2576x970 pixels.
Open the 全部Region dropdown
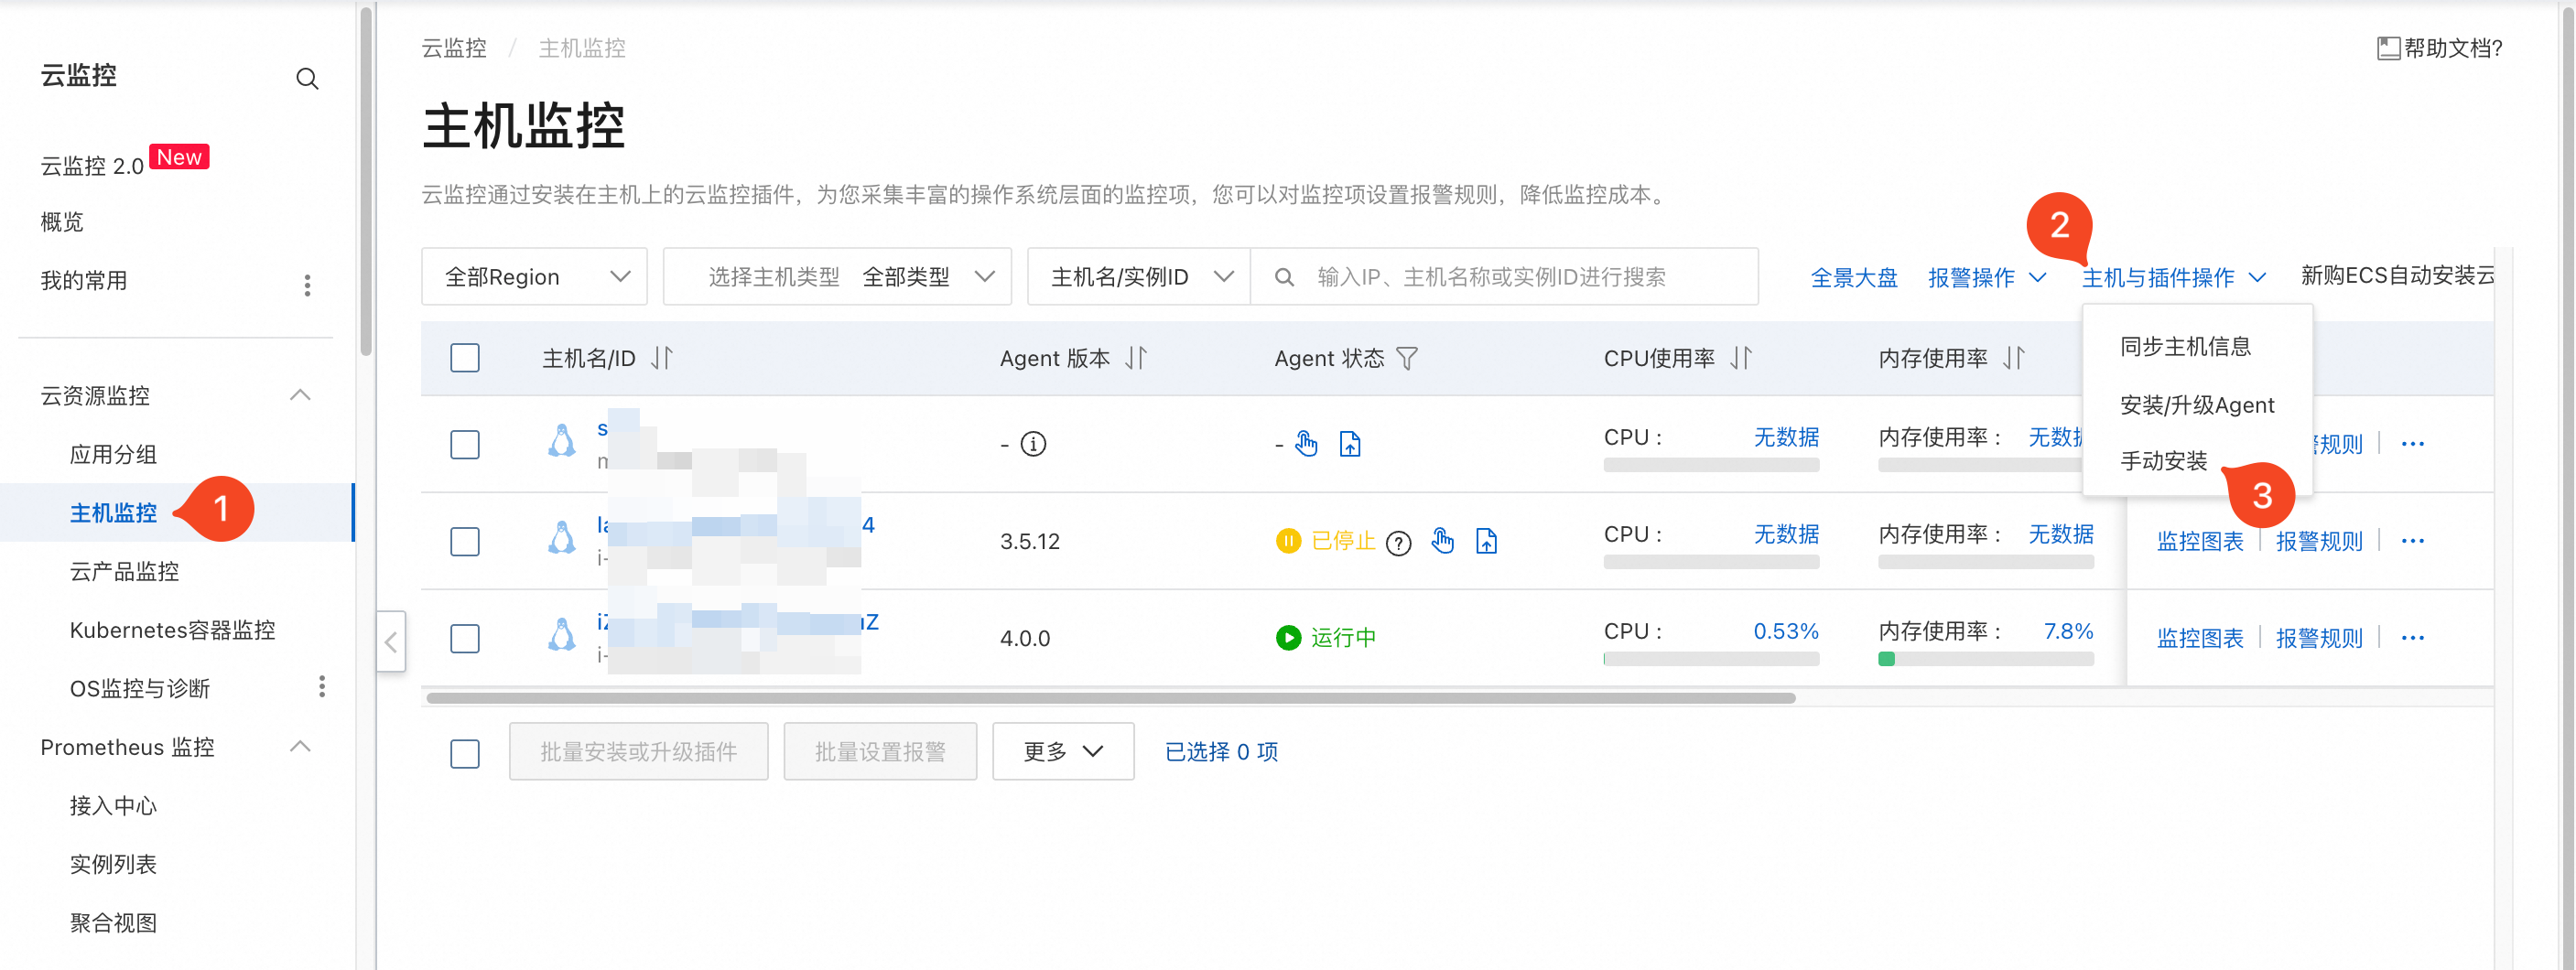534,277
